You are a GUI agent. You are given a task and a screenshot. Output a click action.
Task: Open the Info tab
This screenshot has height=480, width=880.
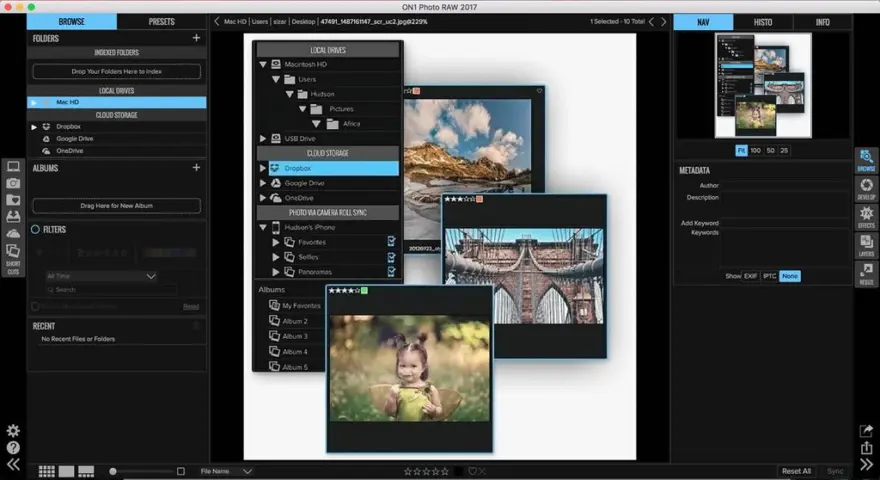click(x=823, y=22)
